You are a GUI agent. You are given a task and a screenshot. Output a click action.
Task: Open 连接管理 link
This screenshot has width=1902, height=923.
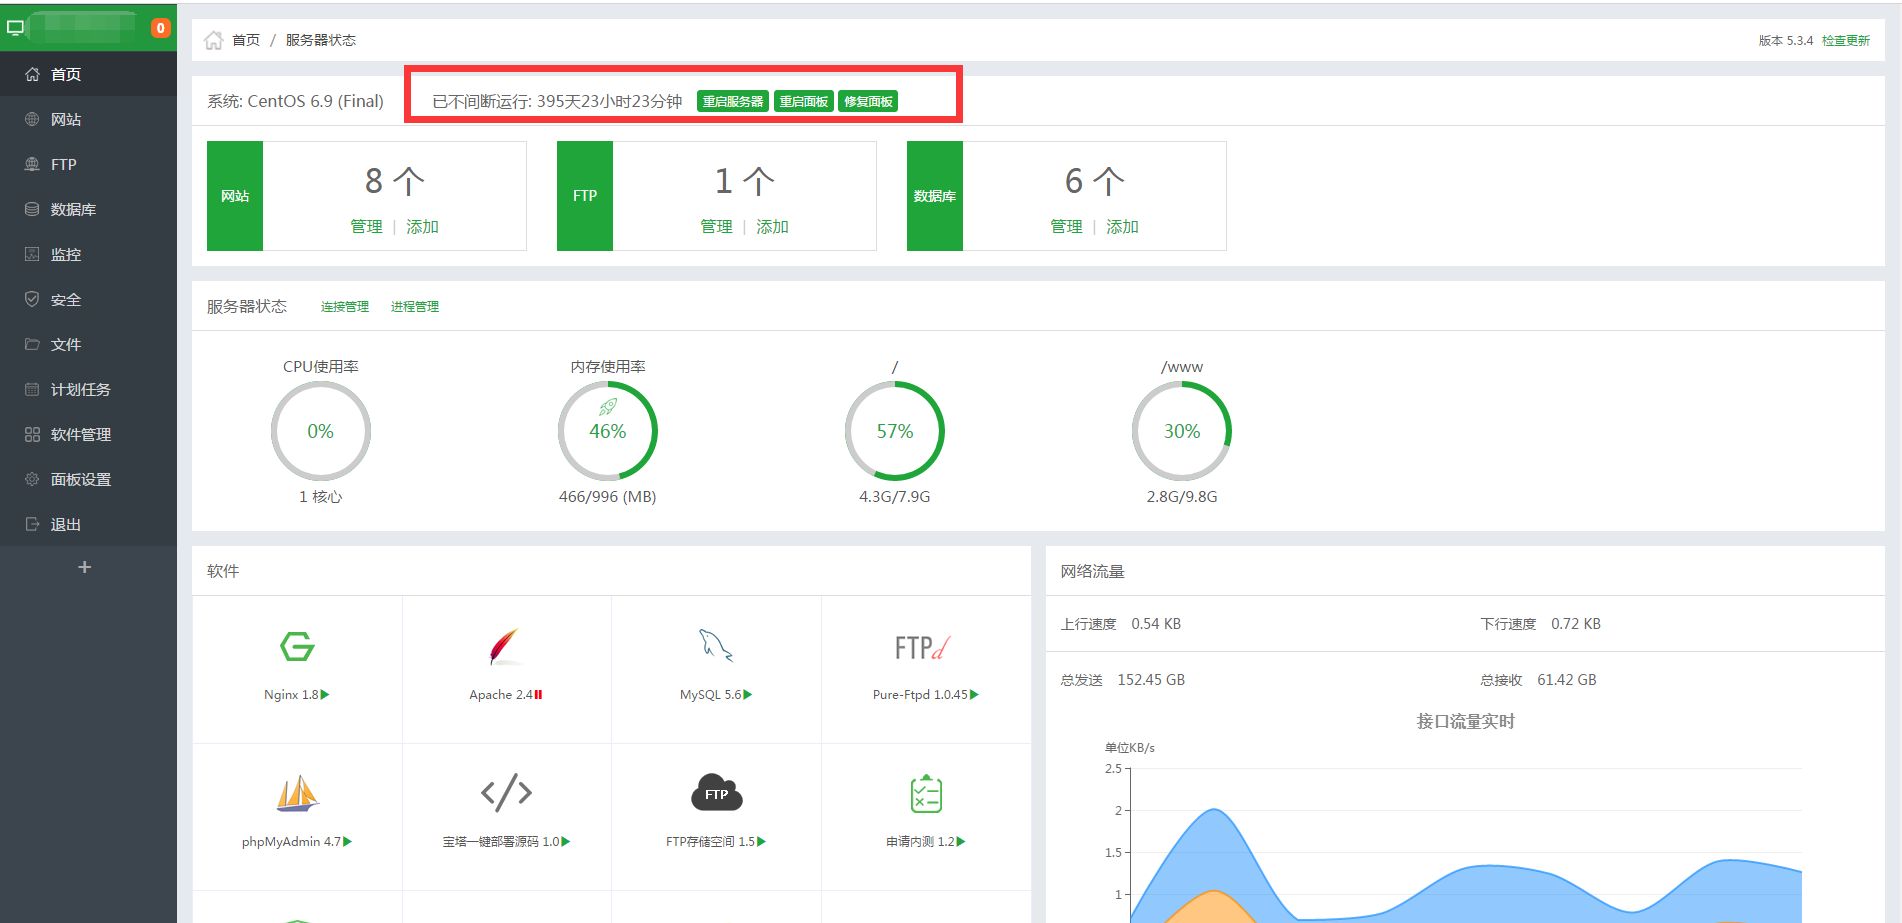345,306
